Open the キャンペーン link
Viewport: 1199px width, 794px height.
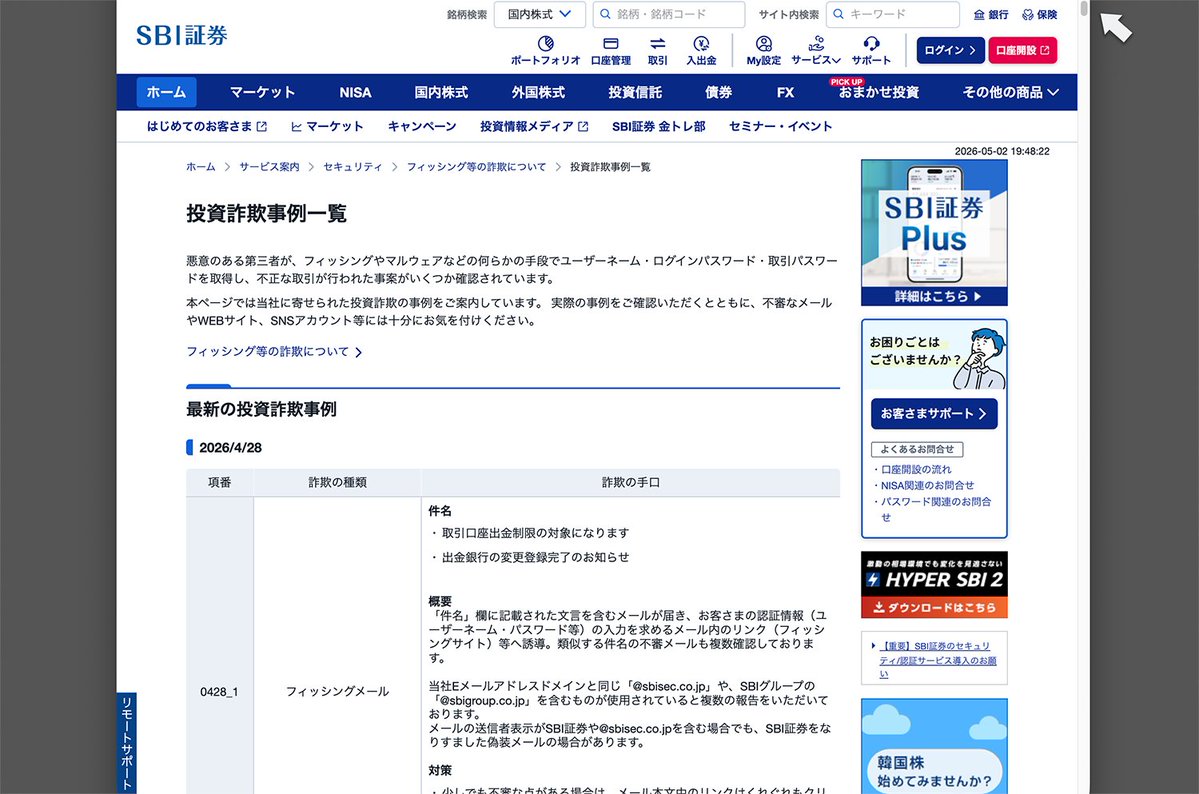[x=422, y=126]
